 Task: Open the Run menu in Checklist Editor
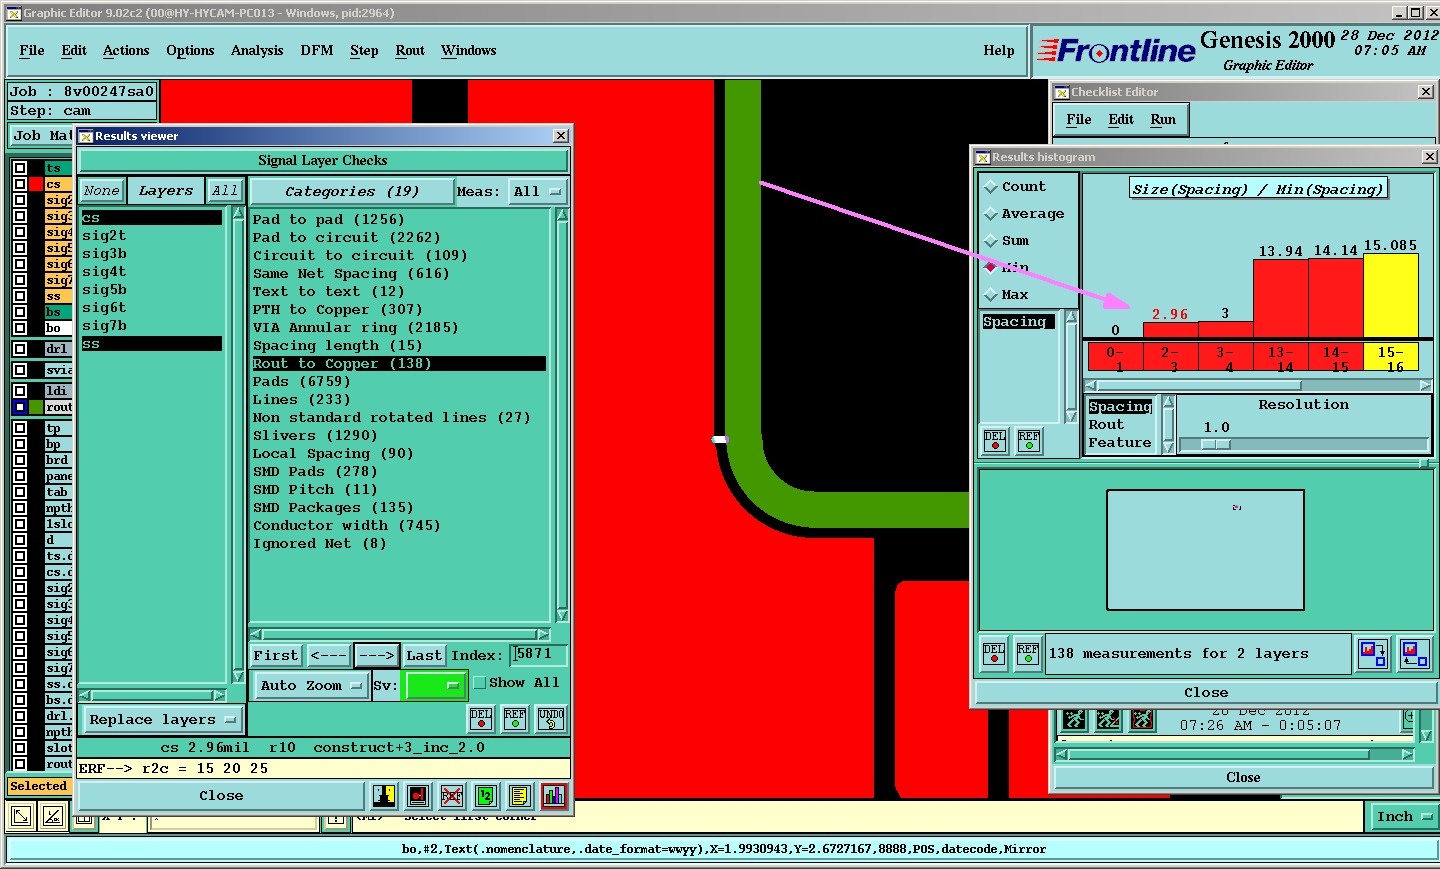1163,120
